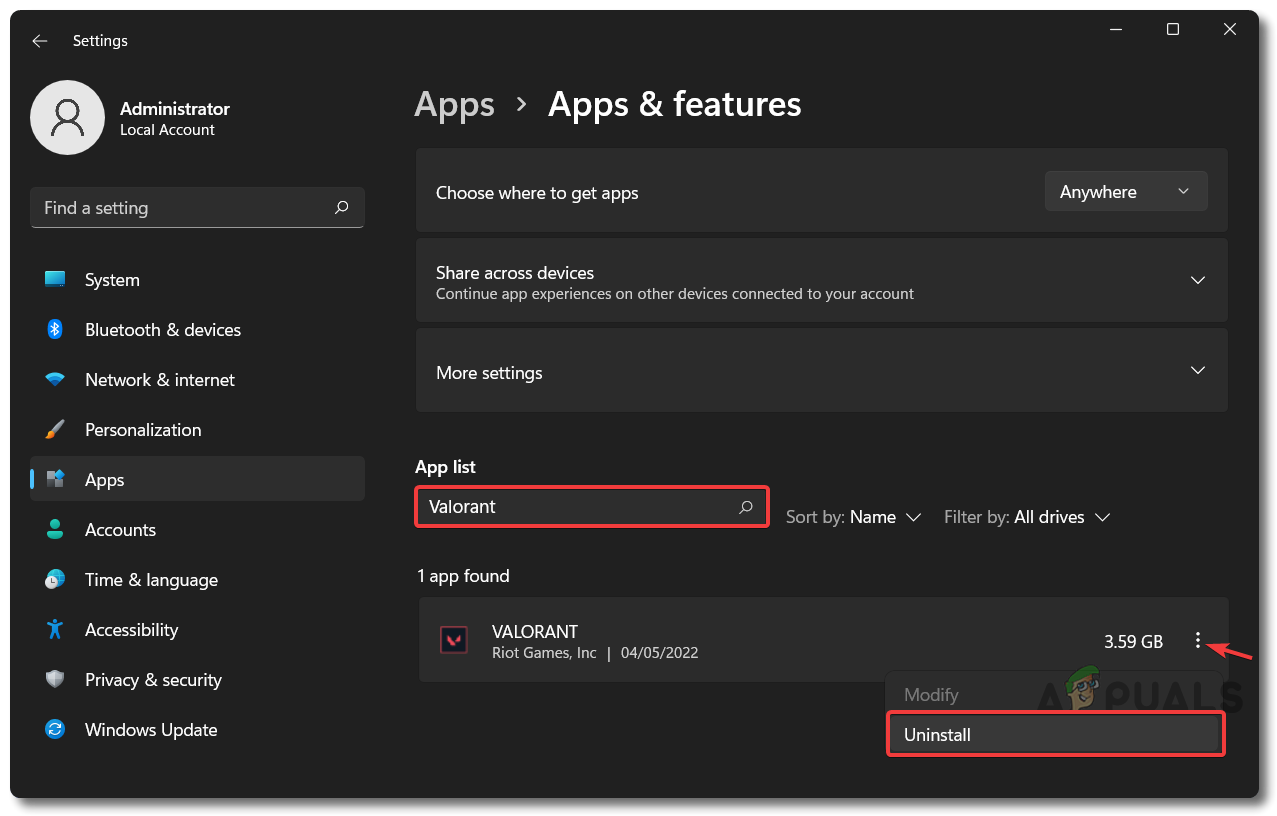
Task: Click the VALORANT app icon
Action: (x=454, y=641)
